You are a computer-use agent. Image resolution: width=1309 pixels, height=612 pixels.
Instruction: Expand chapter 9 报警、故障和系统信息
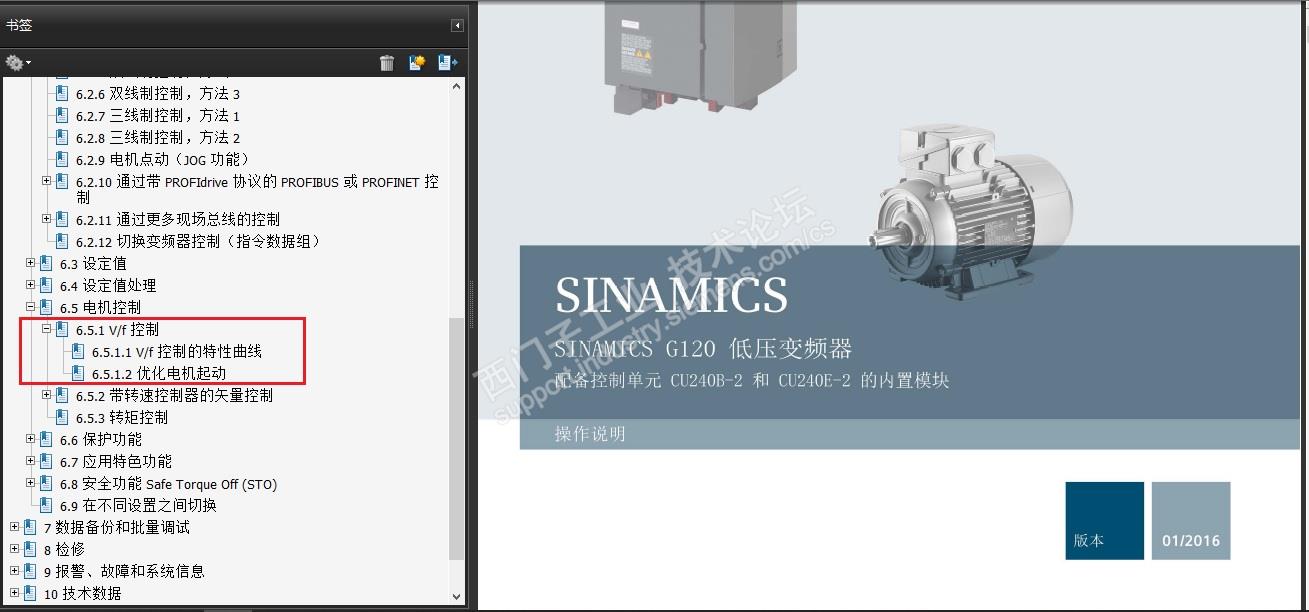(x=14, y=570)
